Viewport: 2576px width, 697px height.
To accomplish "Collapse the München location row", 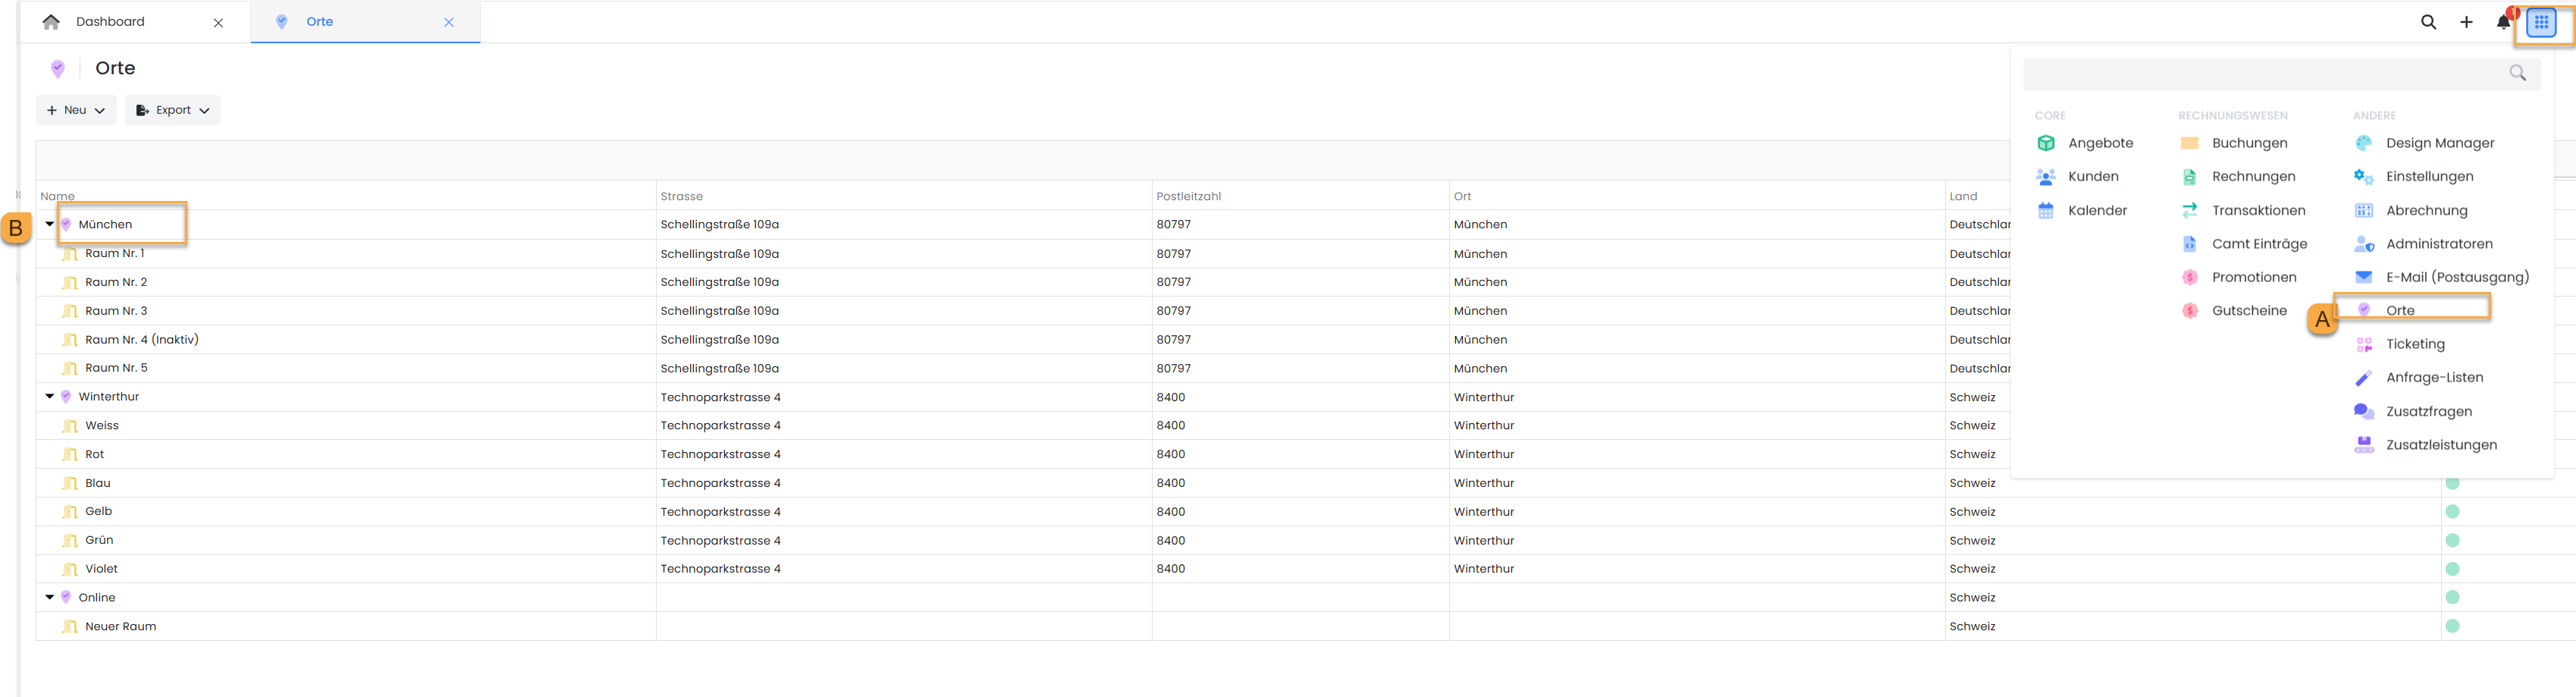I will 49,225.
